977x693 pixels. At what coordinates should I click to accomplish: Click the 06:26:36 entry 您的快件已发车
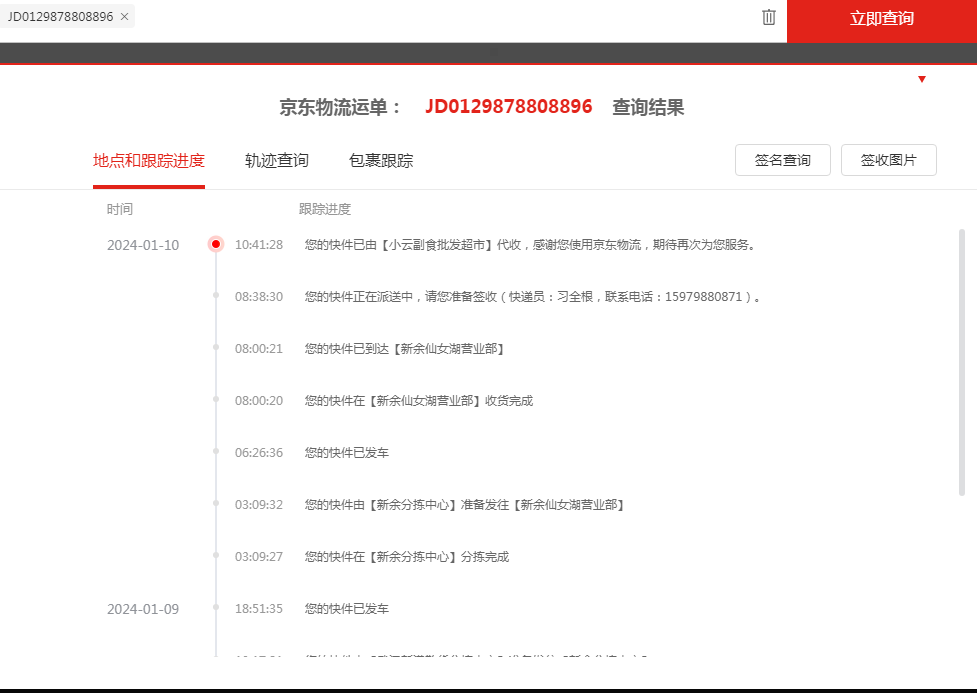[x=346, y=452]
